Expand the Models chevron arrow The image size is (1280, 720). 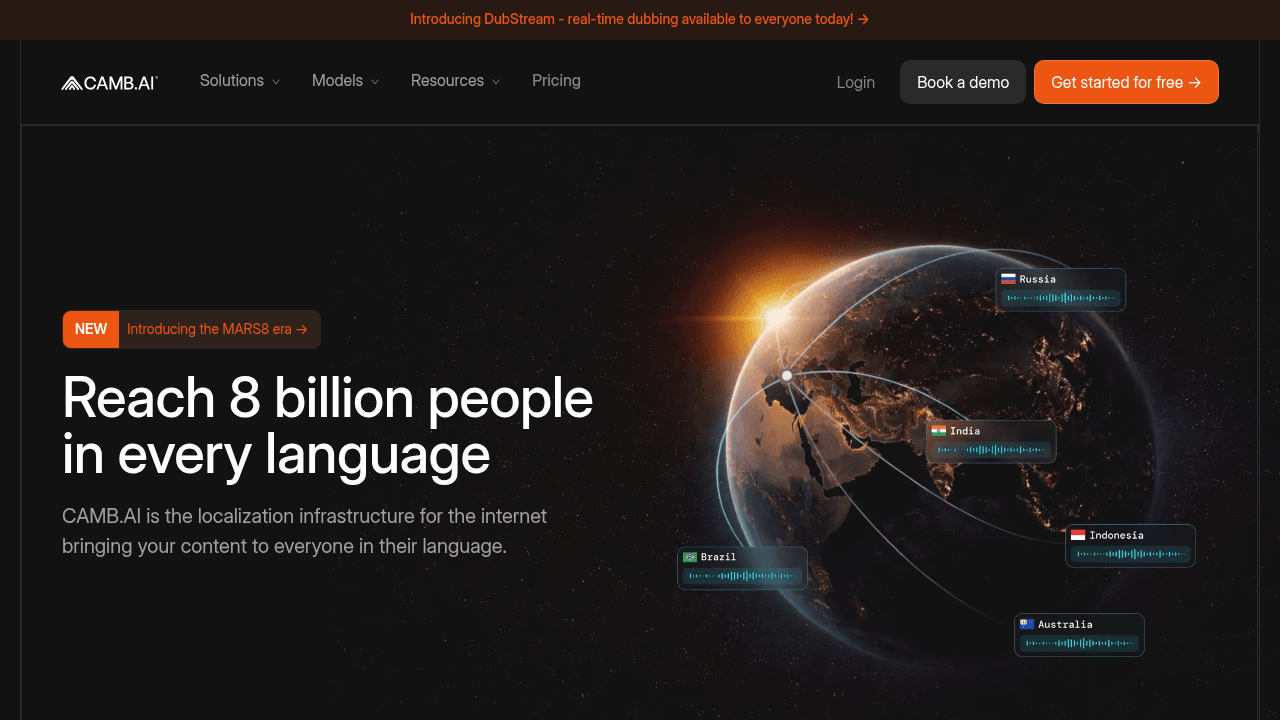(375, 82)
